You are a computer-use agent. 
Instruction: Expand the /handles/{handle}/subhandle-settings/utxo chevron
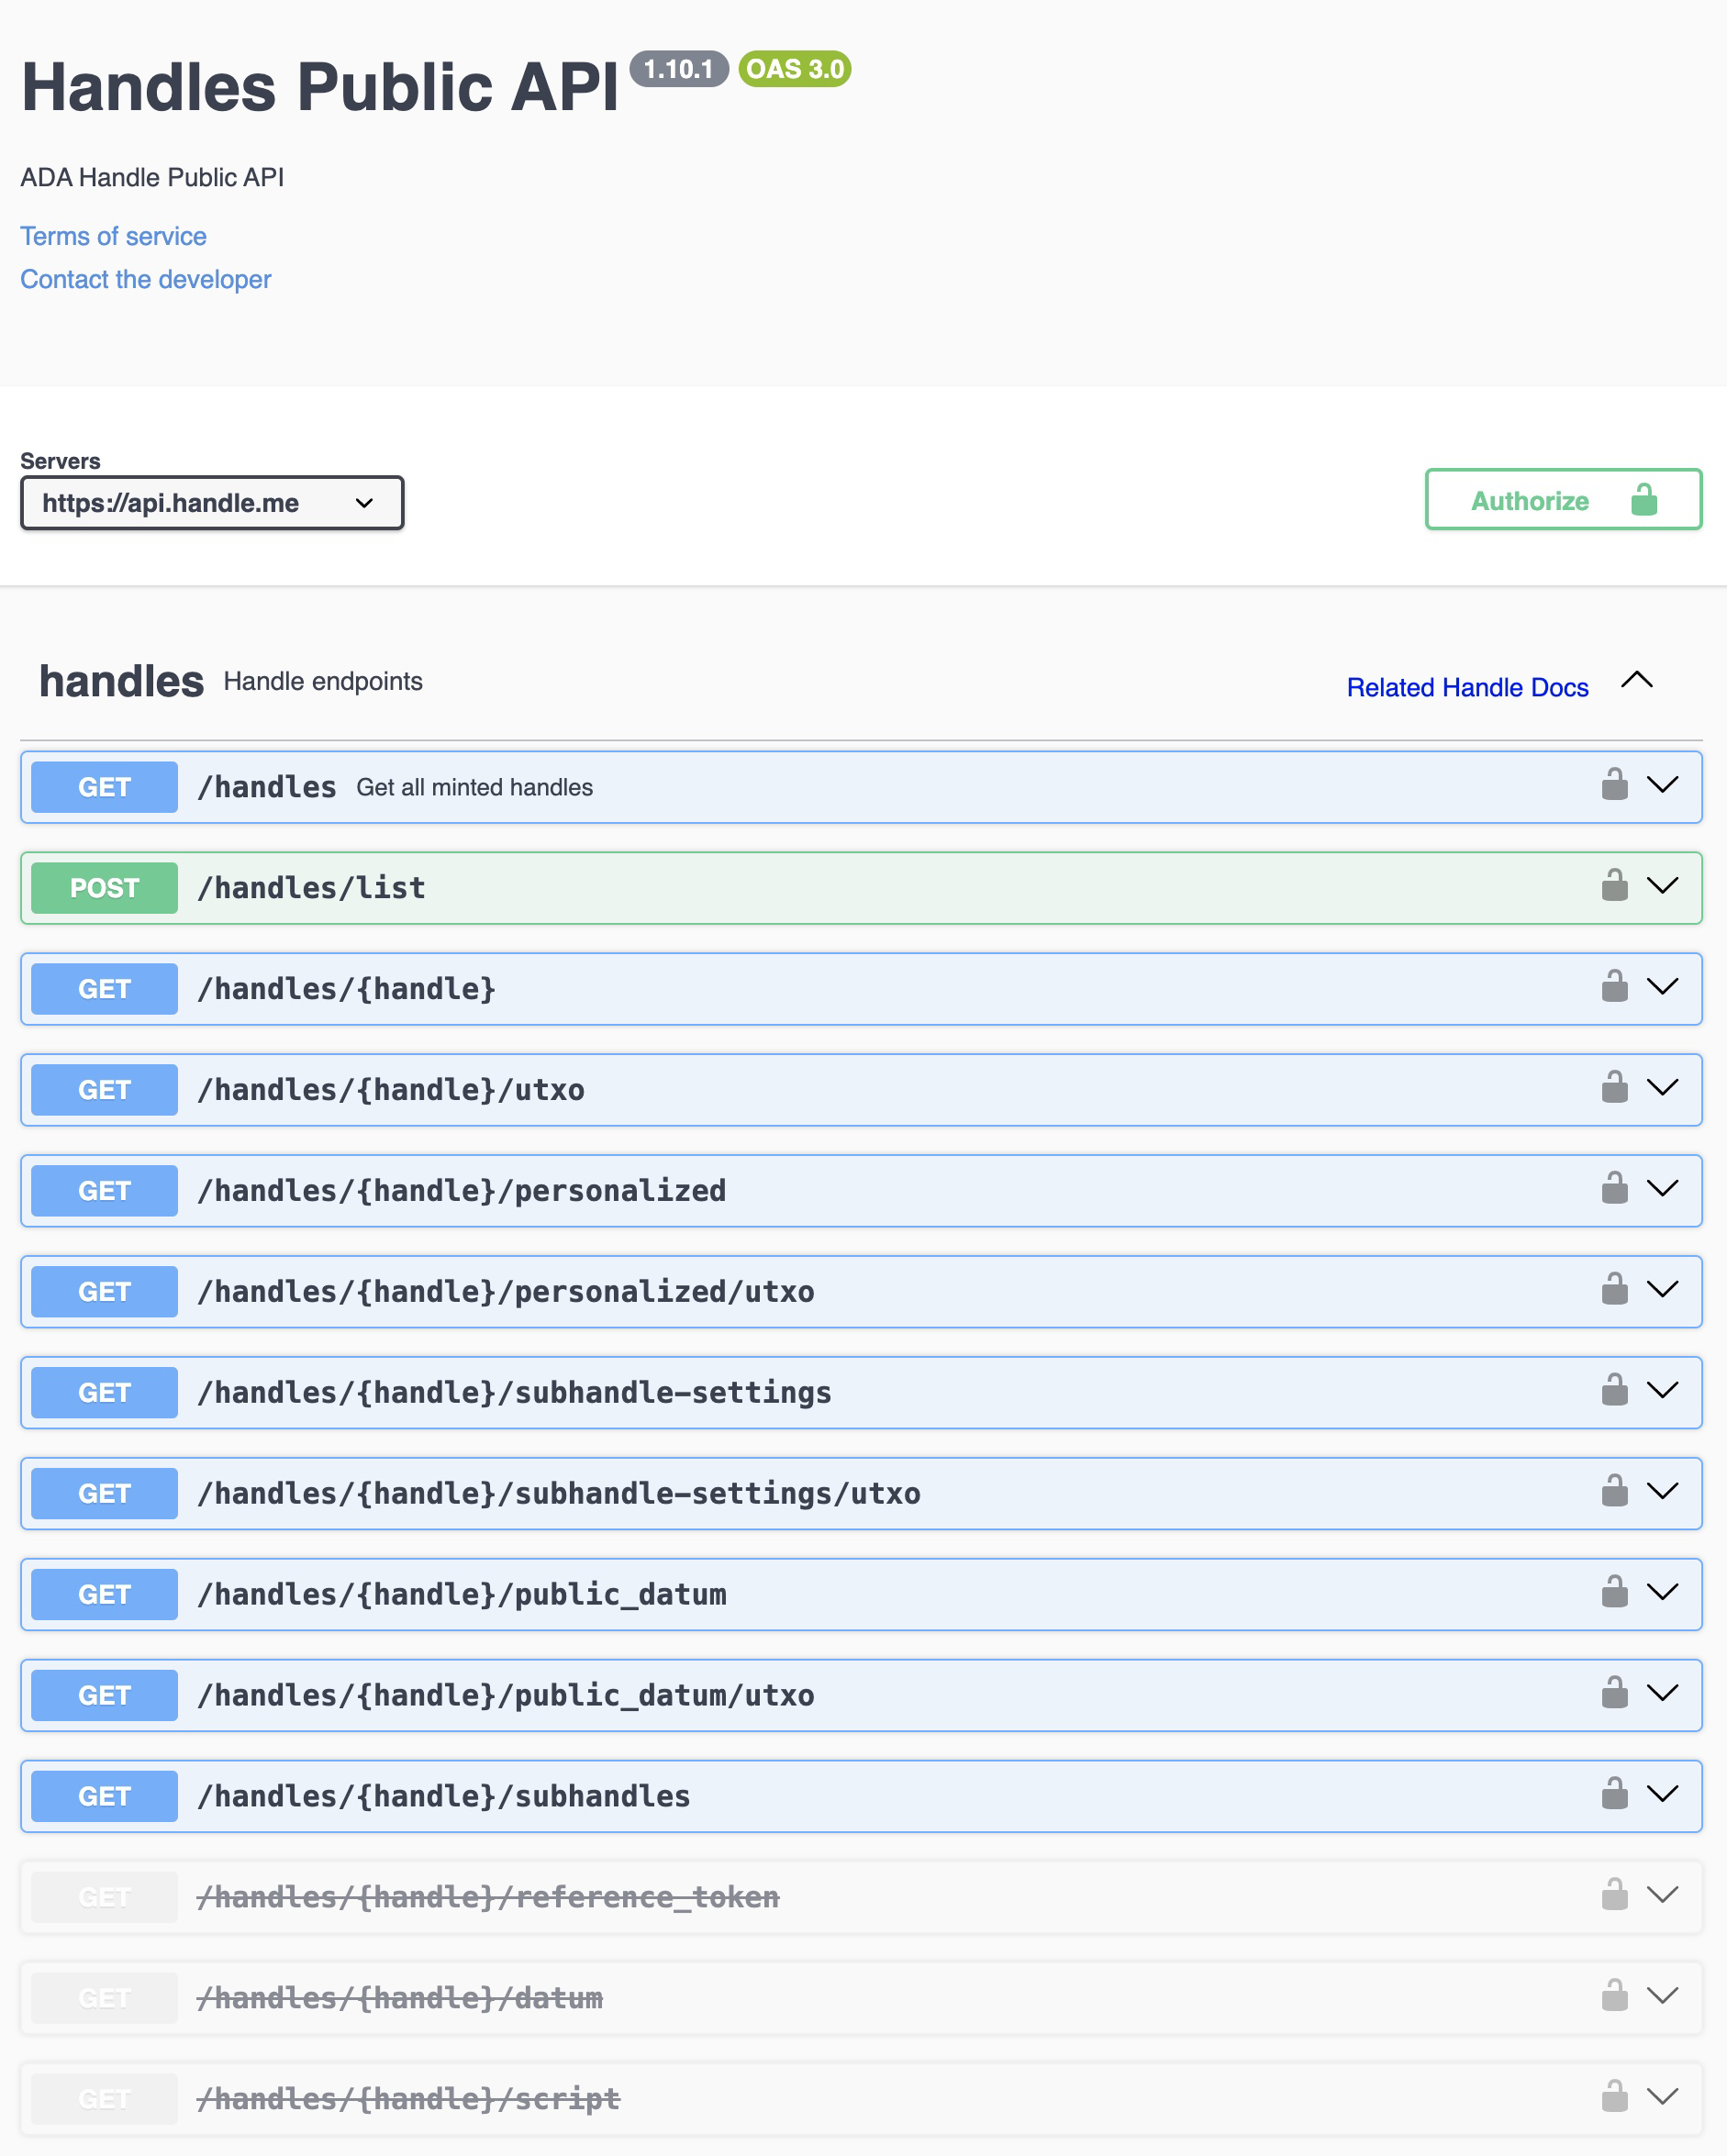pos(1662,1492)
